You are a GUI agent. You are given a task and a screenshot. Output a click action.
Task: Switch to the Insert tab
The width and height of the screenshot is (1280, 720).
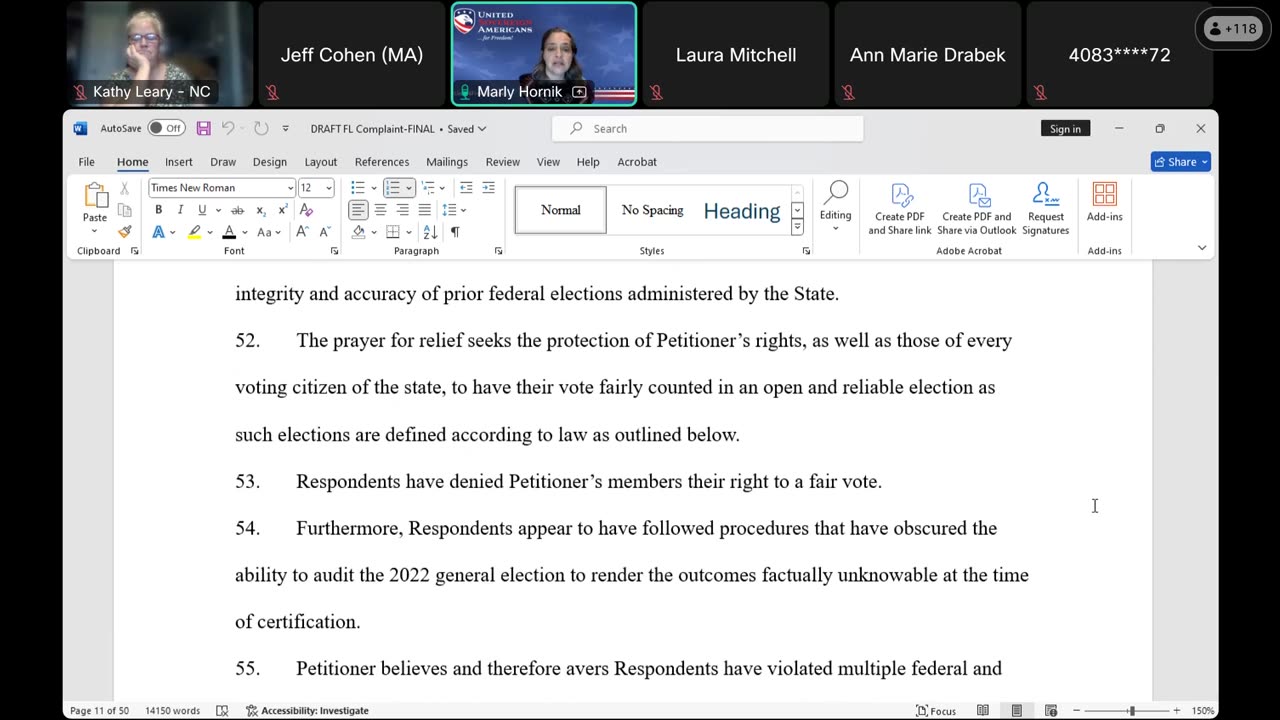[x=179, y=162]
